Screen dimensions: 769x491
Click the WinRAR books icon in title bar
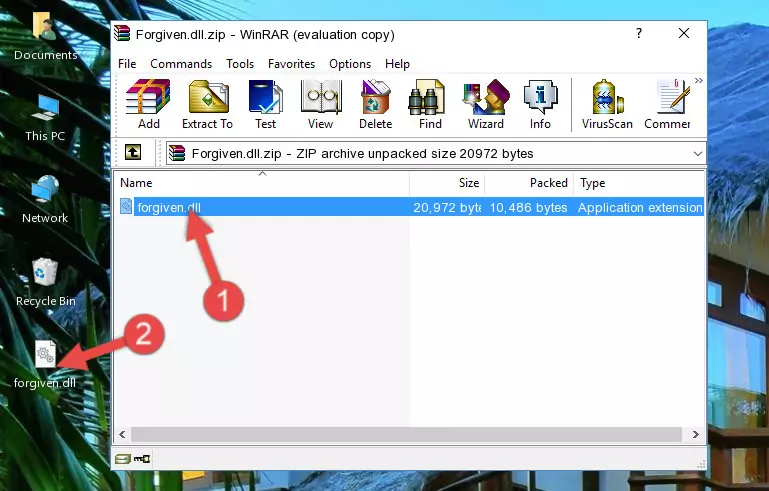[x=122, y=33]
